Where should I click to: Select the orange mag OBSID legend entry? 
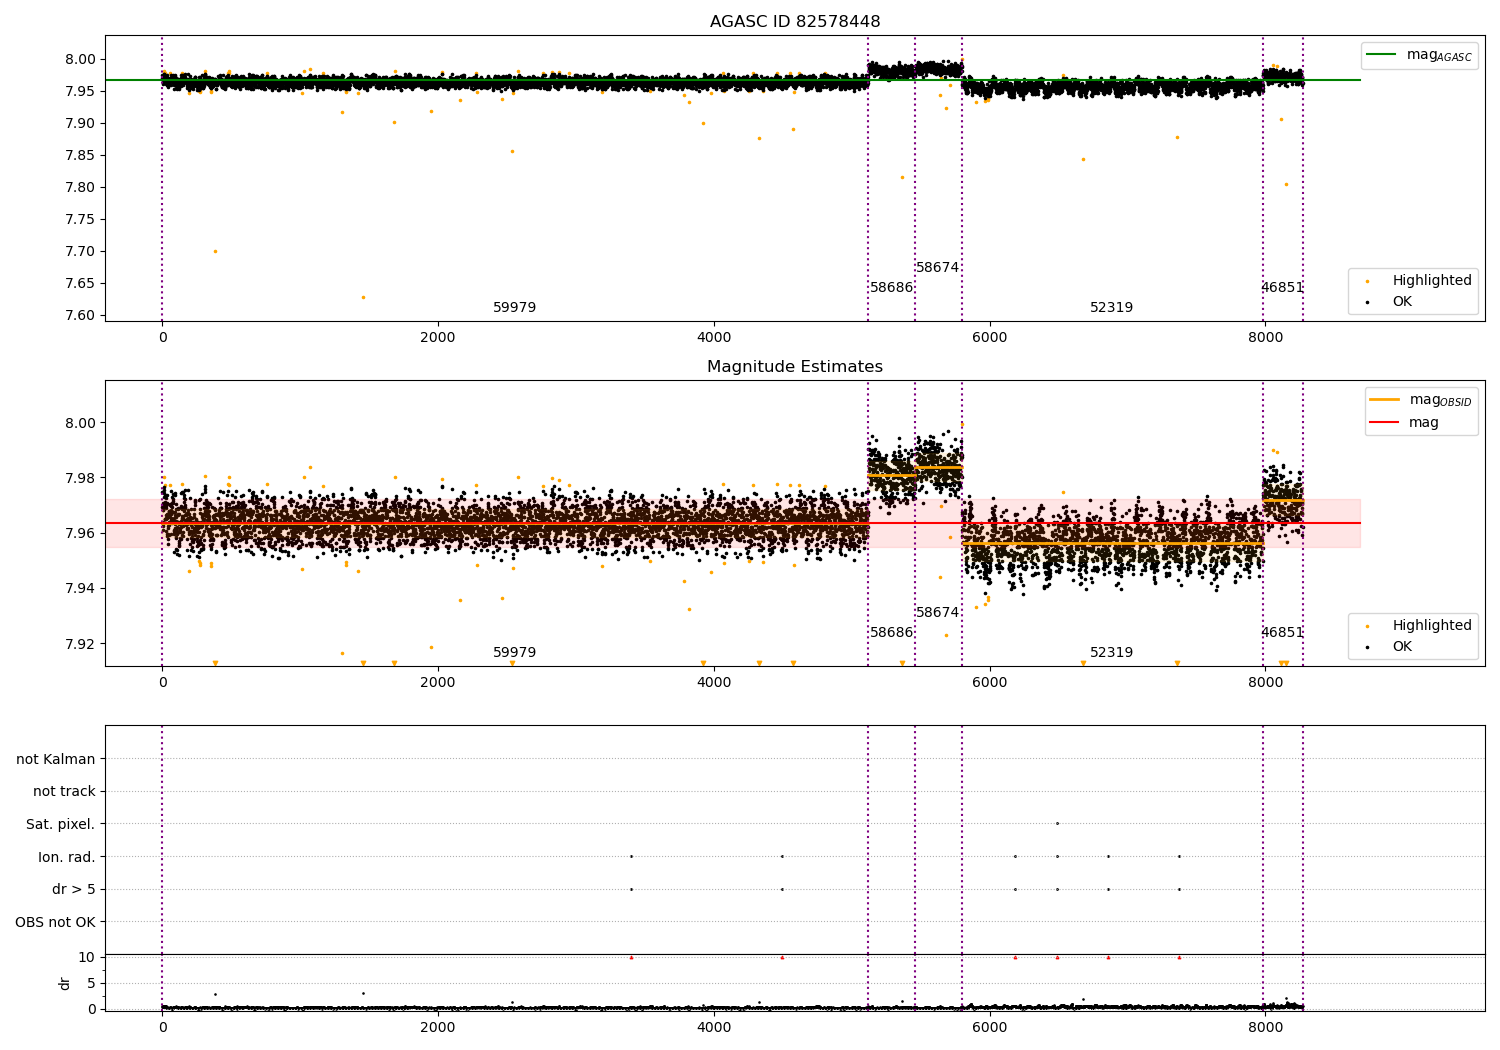(1421, 400)
